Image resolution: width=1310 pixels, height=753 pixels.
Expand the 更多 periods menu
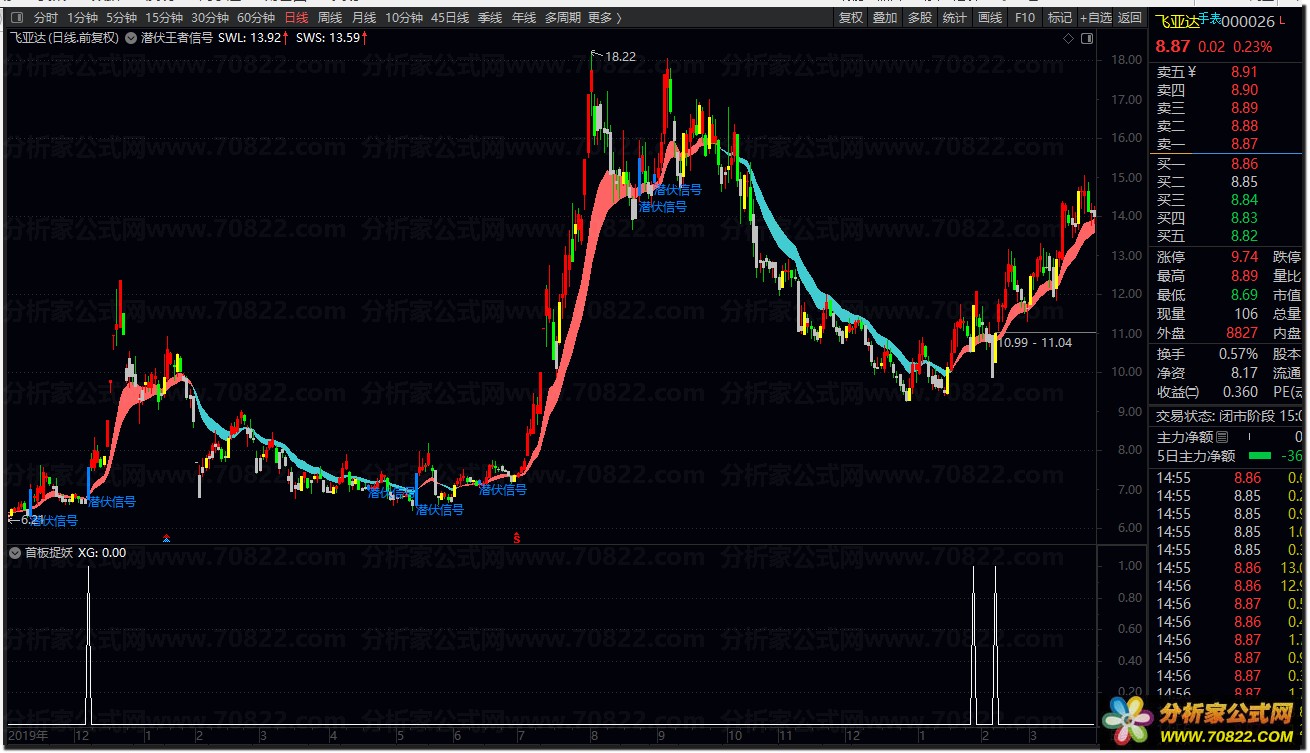point(604,17)
